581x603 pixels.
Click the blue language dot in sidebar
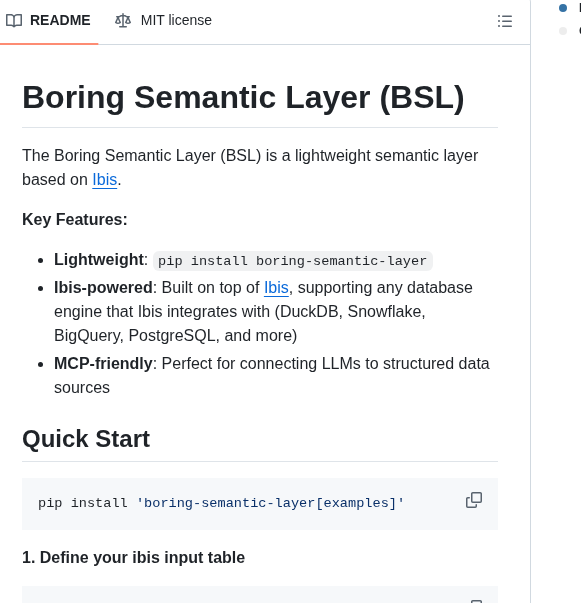pos(563,8)
